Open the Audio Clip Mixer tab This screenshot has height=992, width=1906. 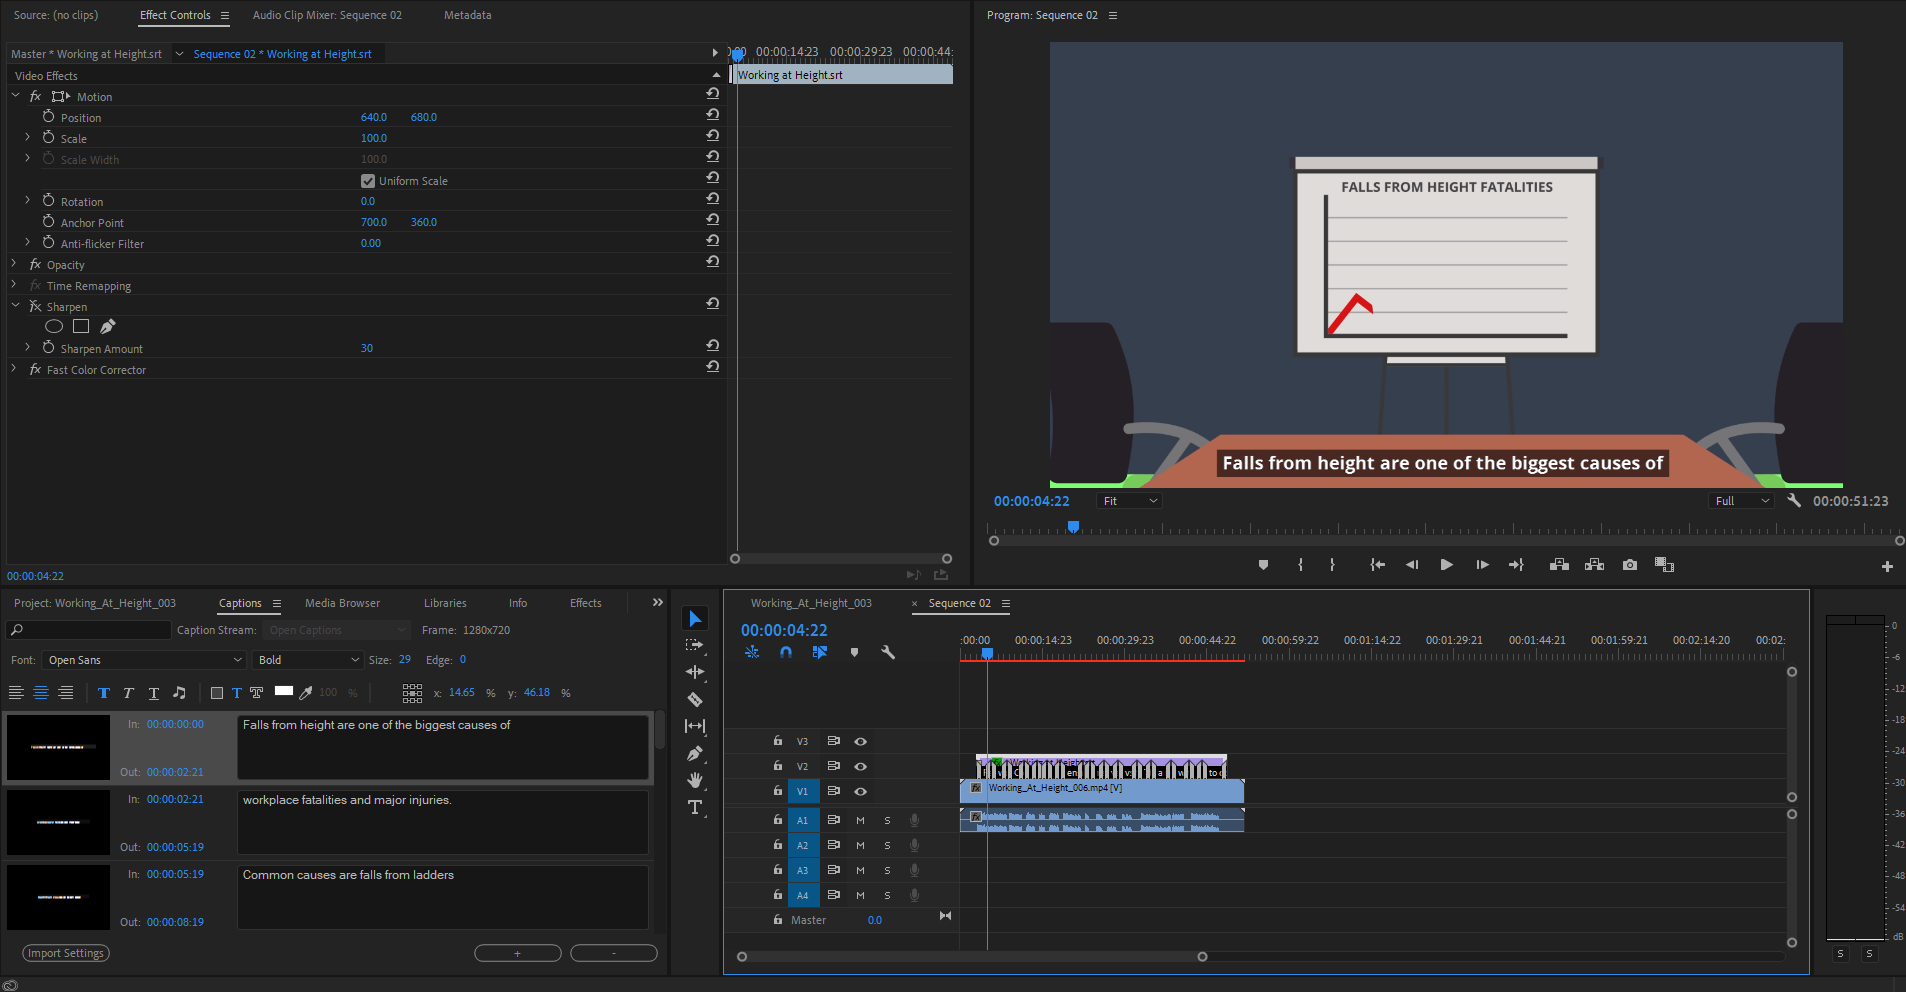pyautogui.click(x=327, y=15)
